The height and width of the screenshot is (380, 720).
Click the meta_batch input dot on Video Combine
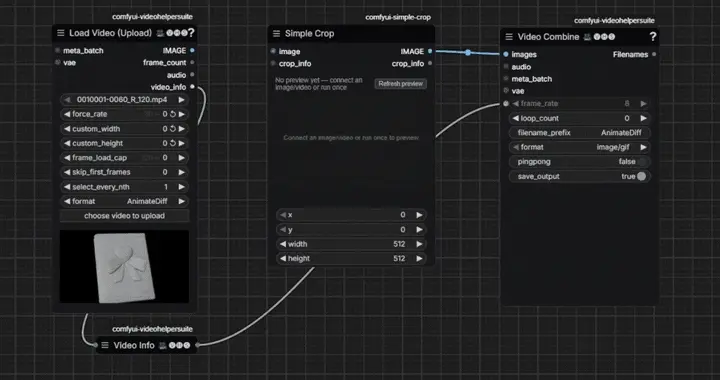[x=506, y=78]
